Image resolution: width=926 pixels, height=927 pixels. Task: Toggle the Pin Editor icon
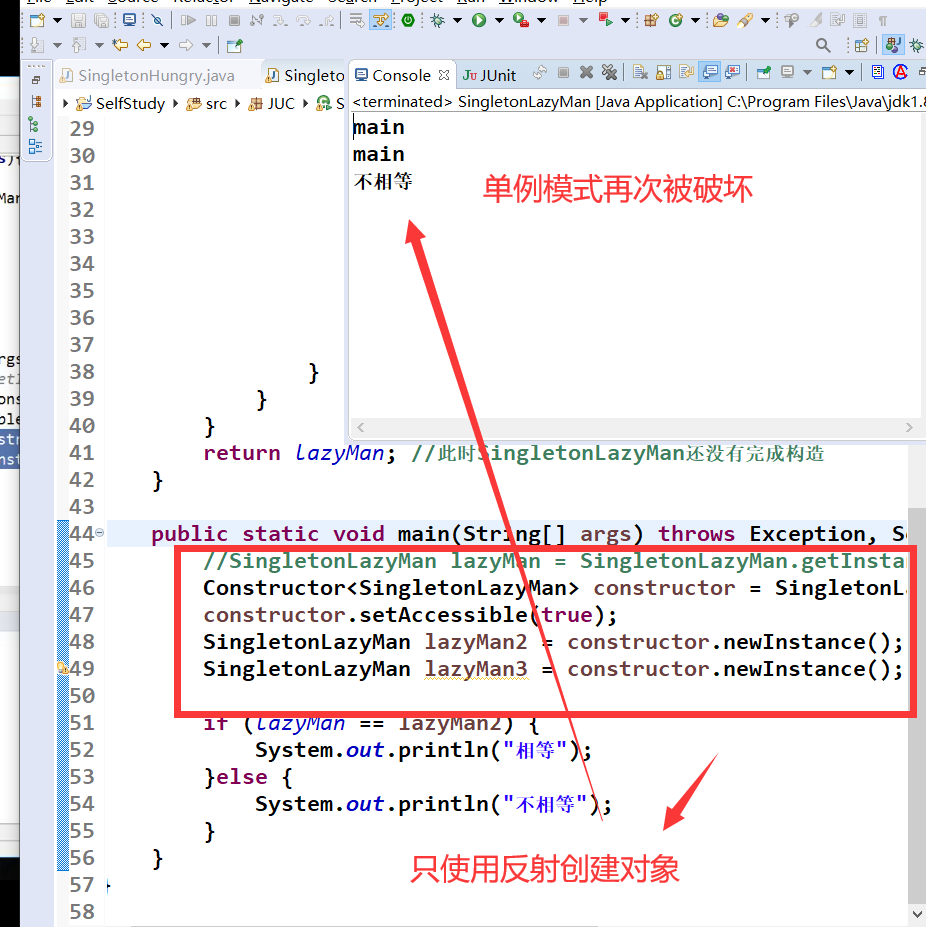click(235, 45)
